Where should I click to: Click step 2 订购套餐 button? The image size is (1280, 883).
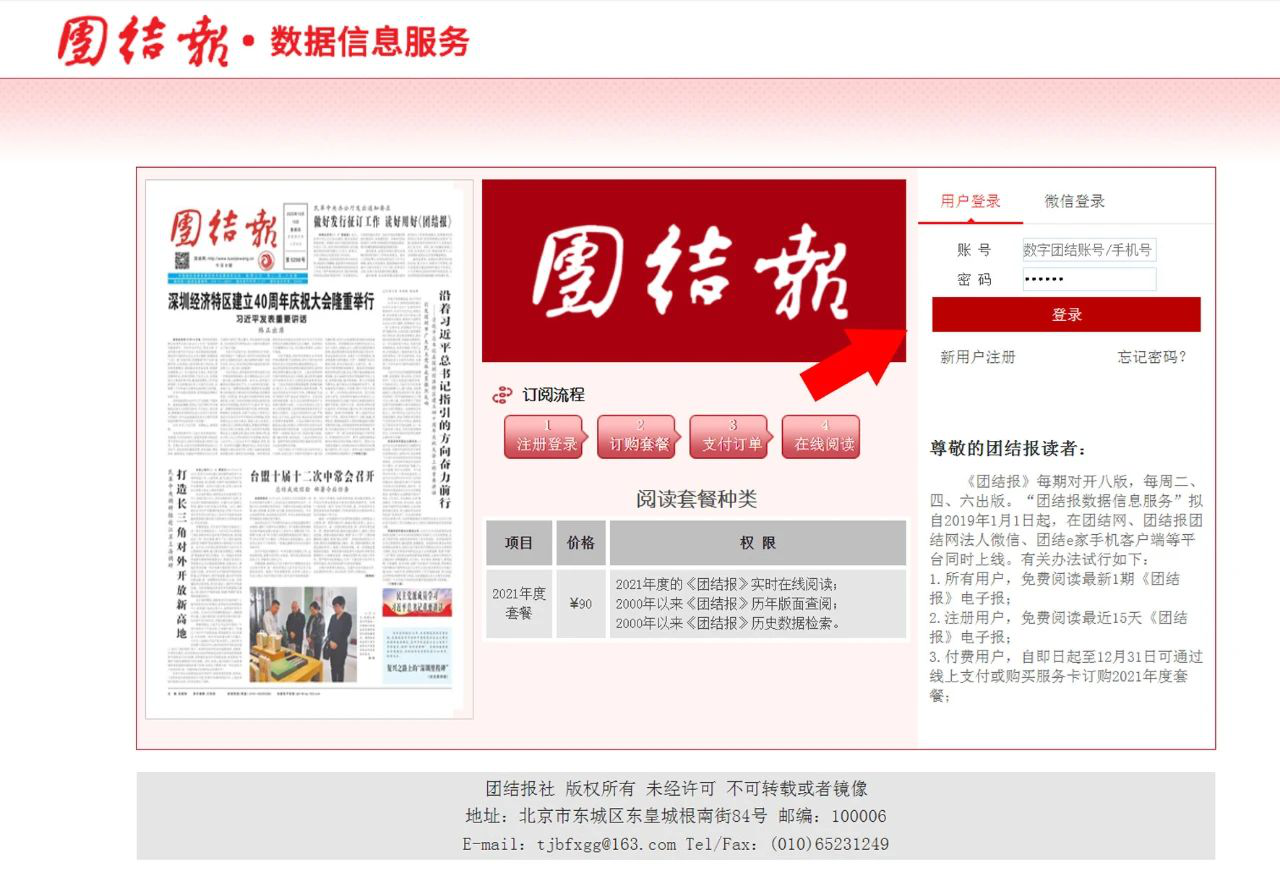[639, 437]
